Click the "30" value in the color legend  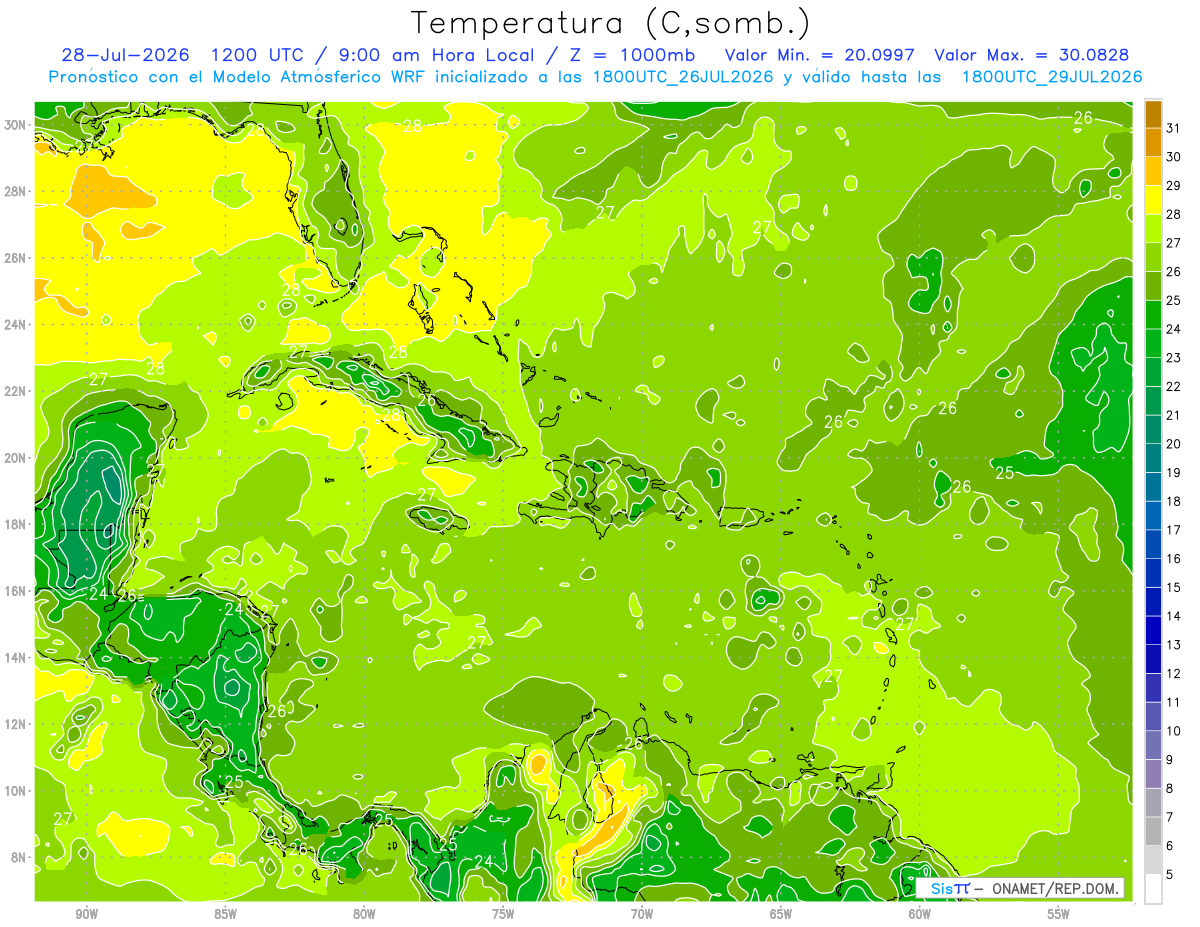[1173, 157]
